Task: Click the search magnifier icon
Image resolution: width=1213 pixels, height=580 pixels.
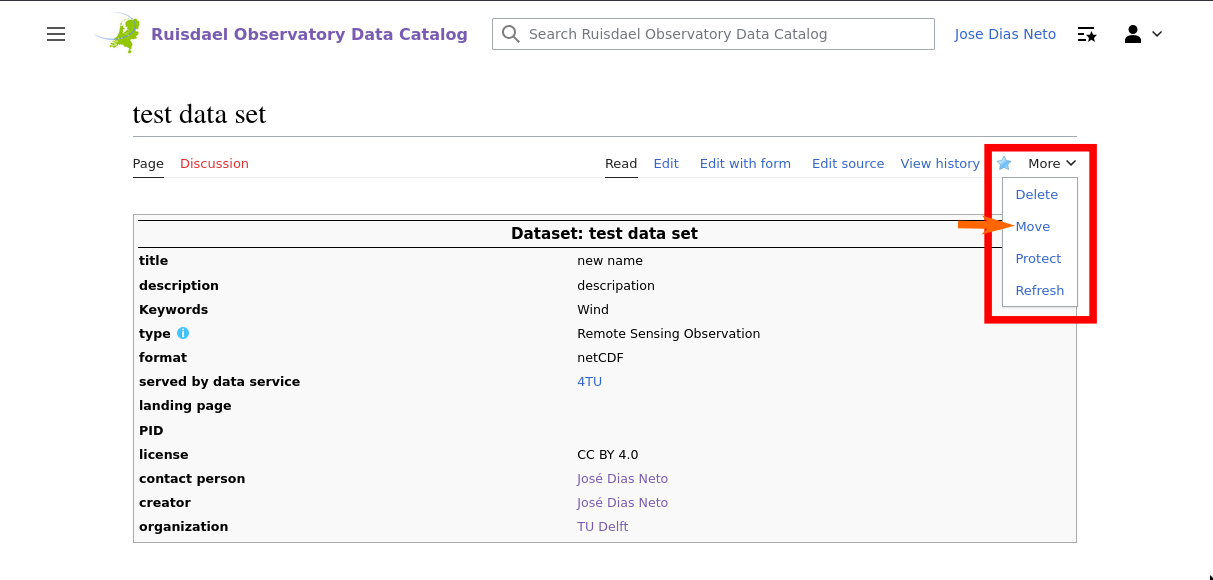Action: coord(511,34)
